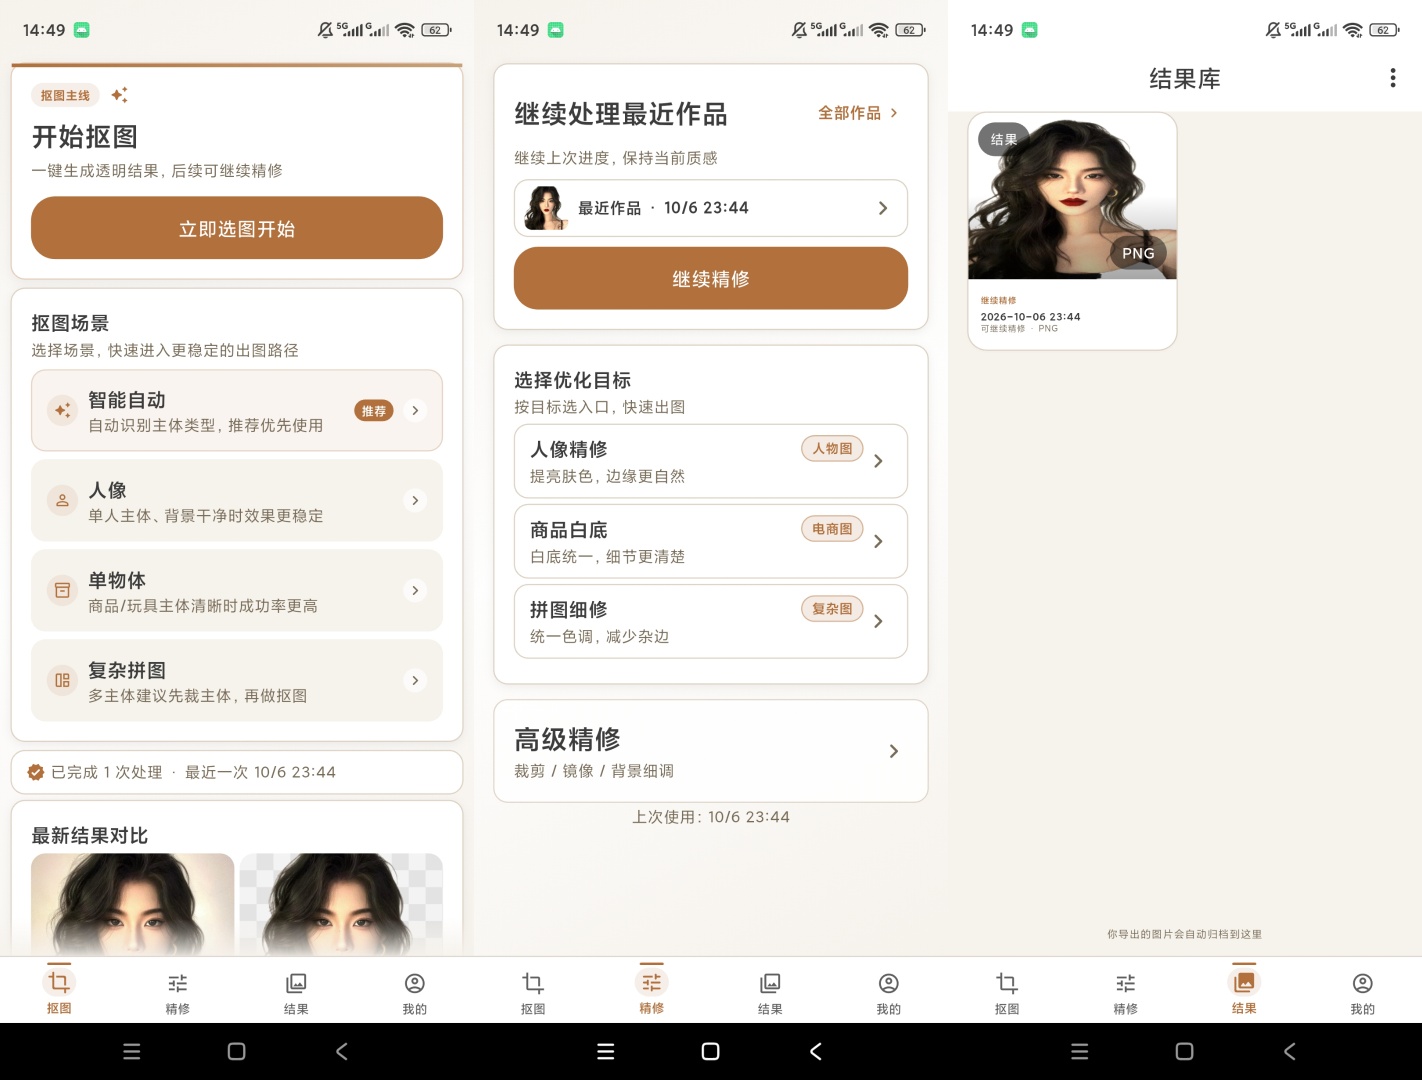Tap the 继续精修 button
This screenshot has height=1080, width=1422.
click(711, 278)
